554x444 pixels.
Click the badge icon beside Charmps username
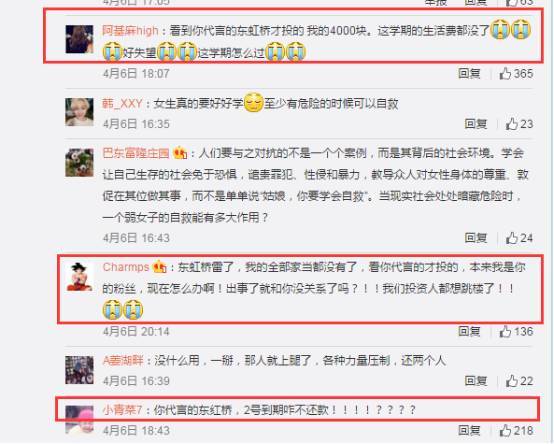coord(160,267)
